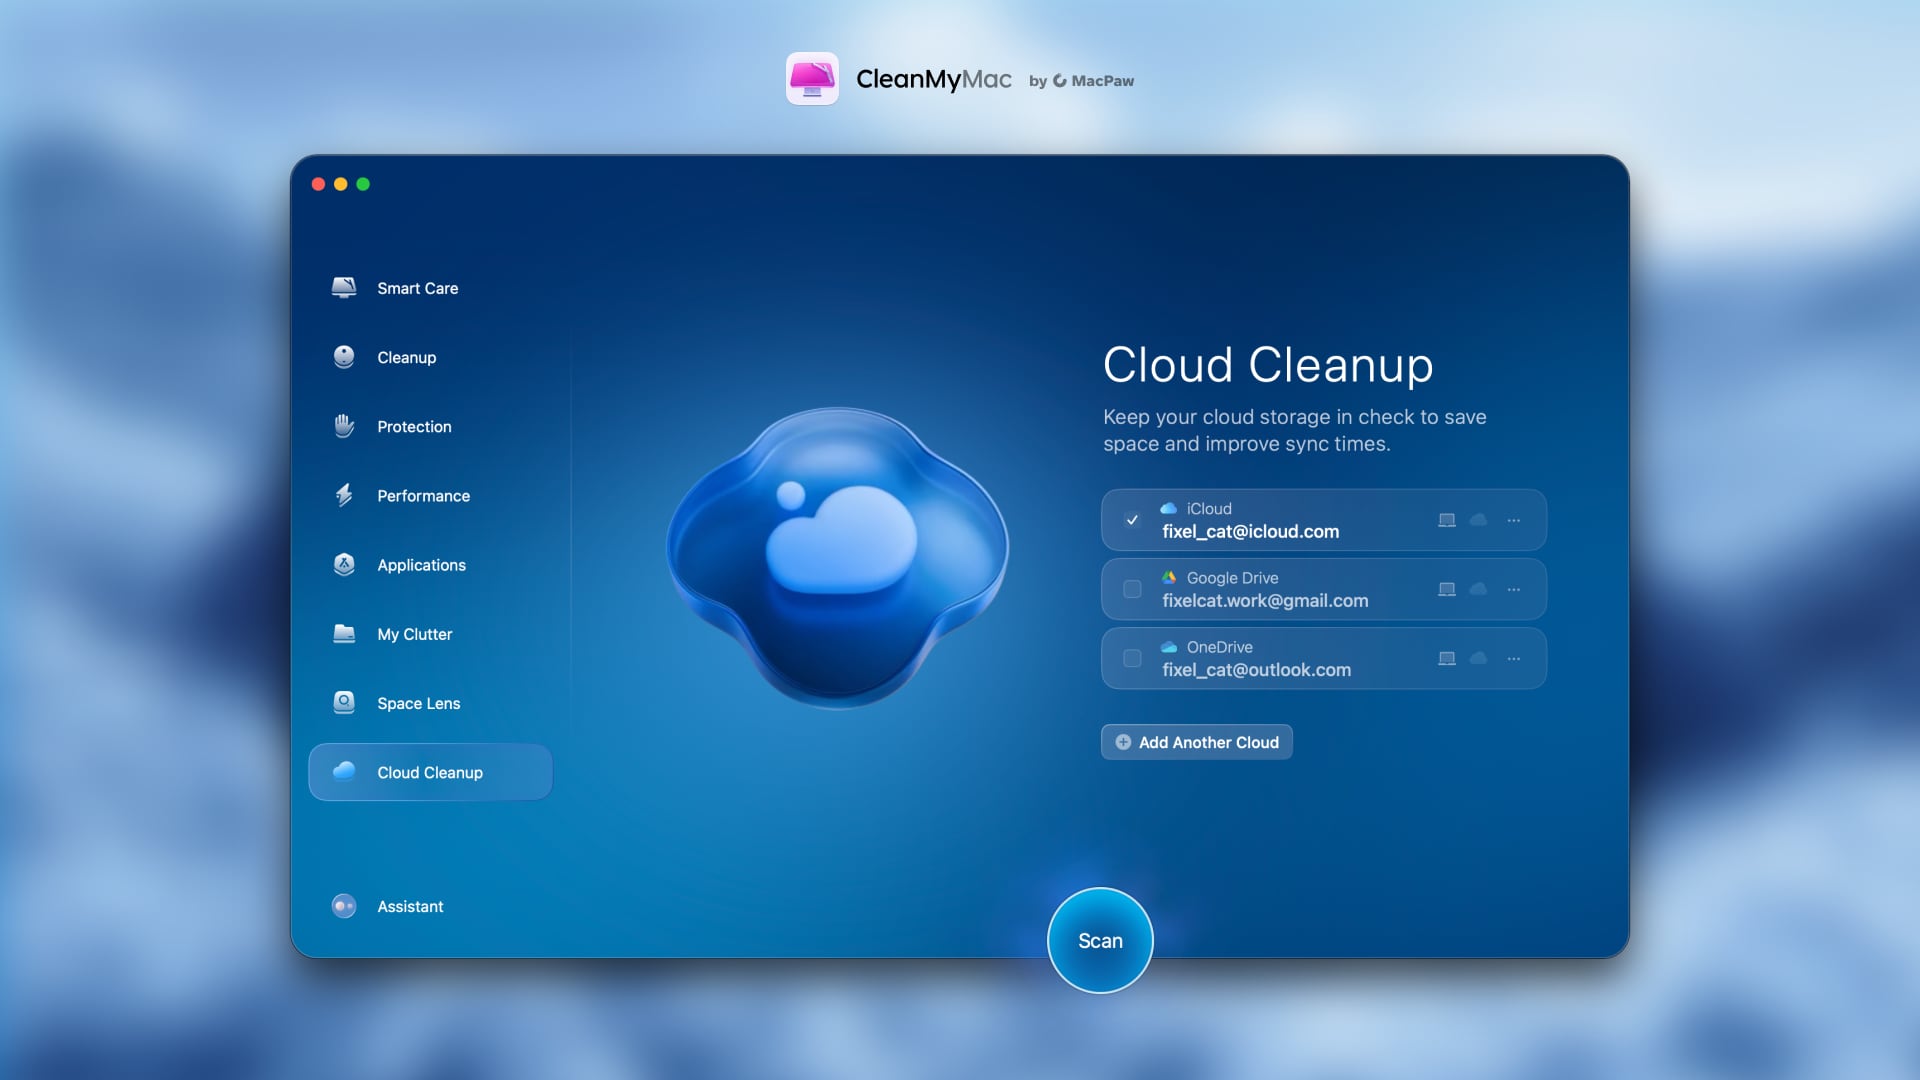
Task: Click the laptop icon on the iCloud row
Action: pyautogui.click(x=1447, y=520)
